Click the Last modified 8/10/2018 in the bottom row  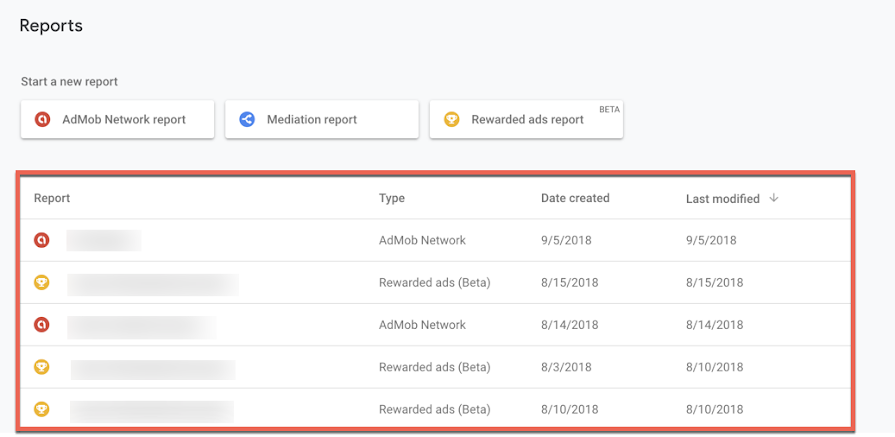[x=715, y=409]
